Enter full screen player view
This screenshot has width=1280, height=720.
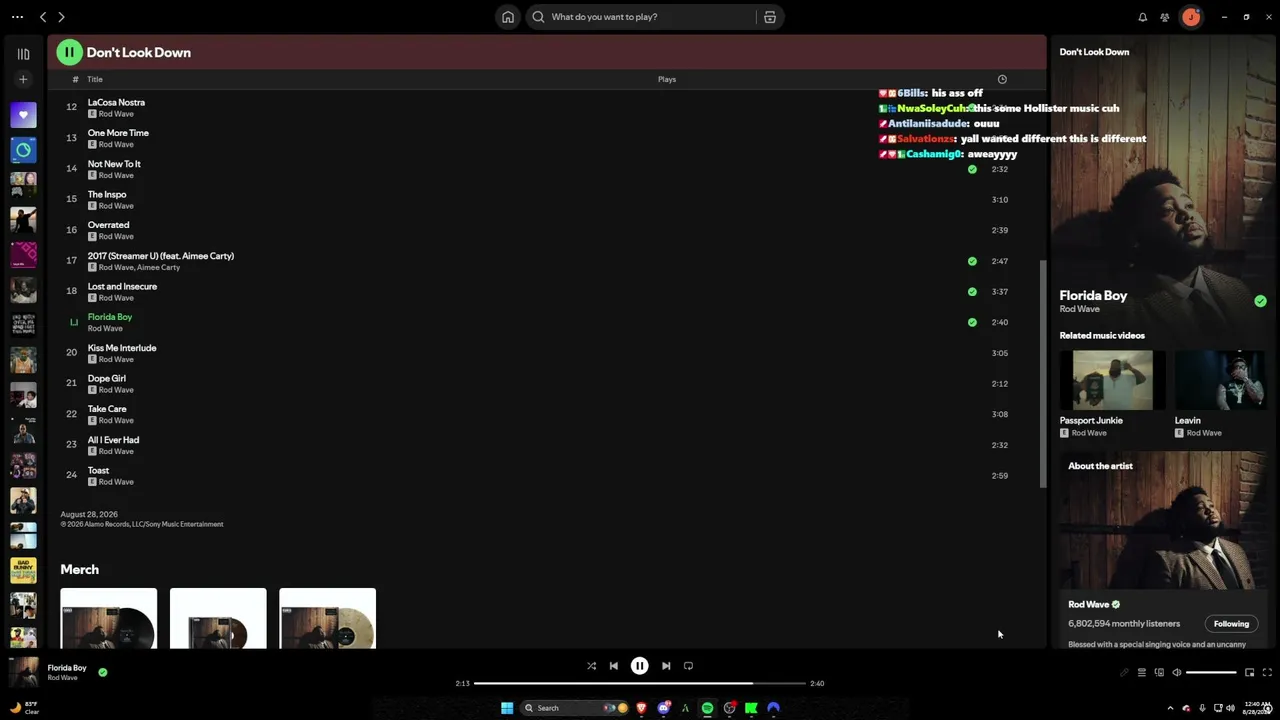(1267, 673)
